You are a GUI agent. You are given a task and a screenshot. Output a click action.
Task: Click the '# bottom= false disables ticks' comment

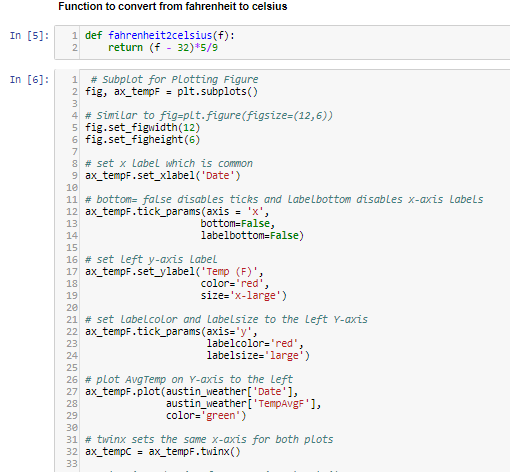click(x=284, y=199)
